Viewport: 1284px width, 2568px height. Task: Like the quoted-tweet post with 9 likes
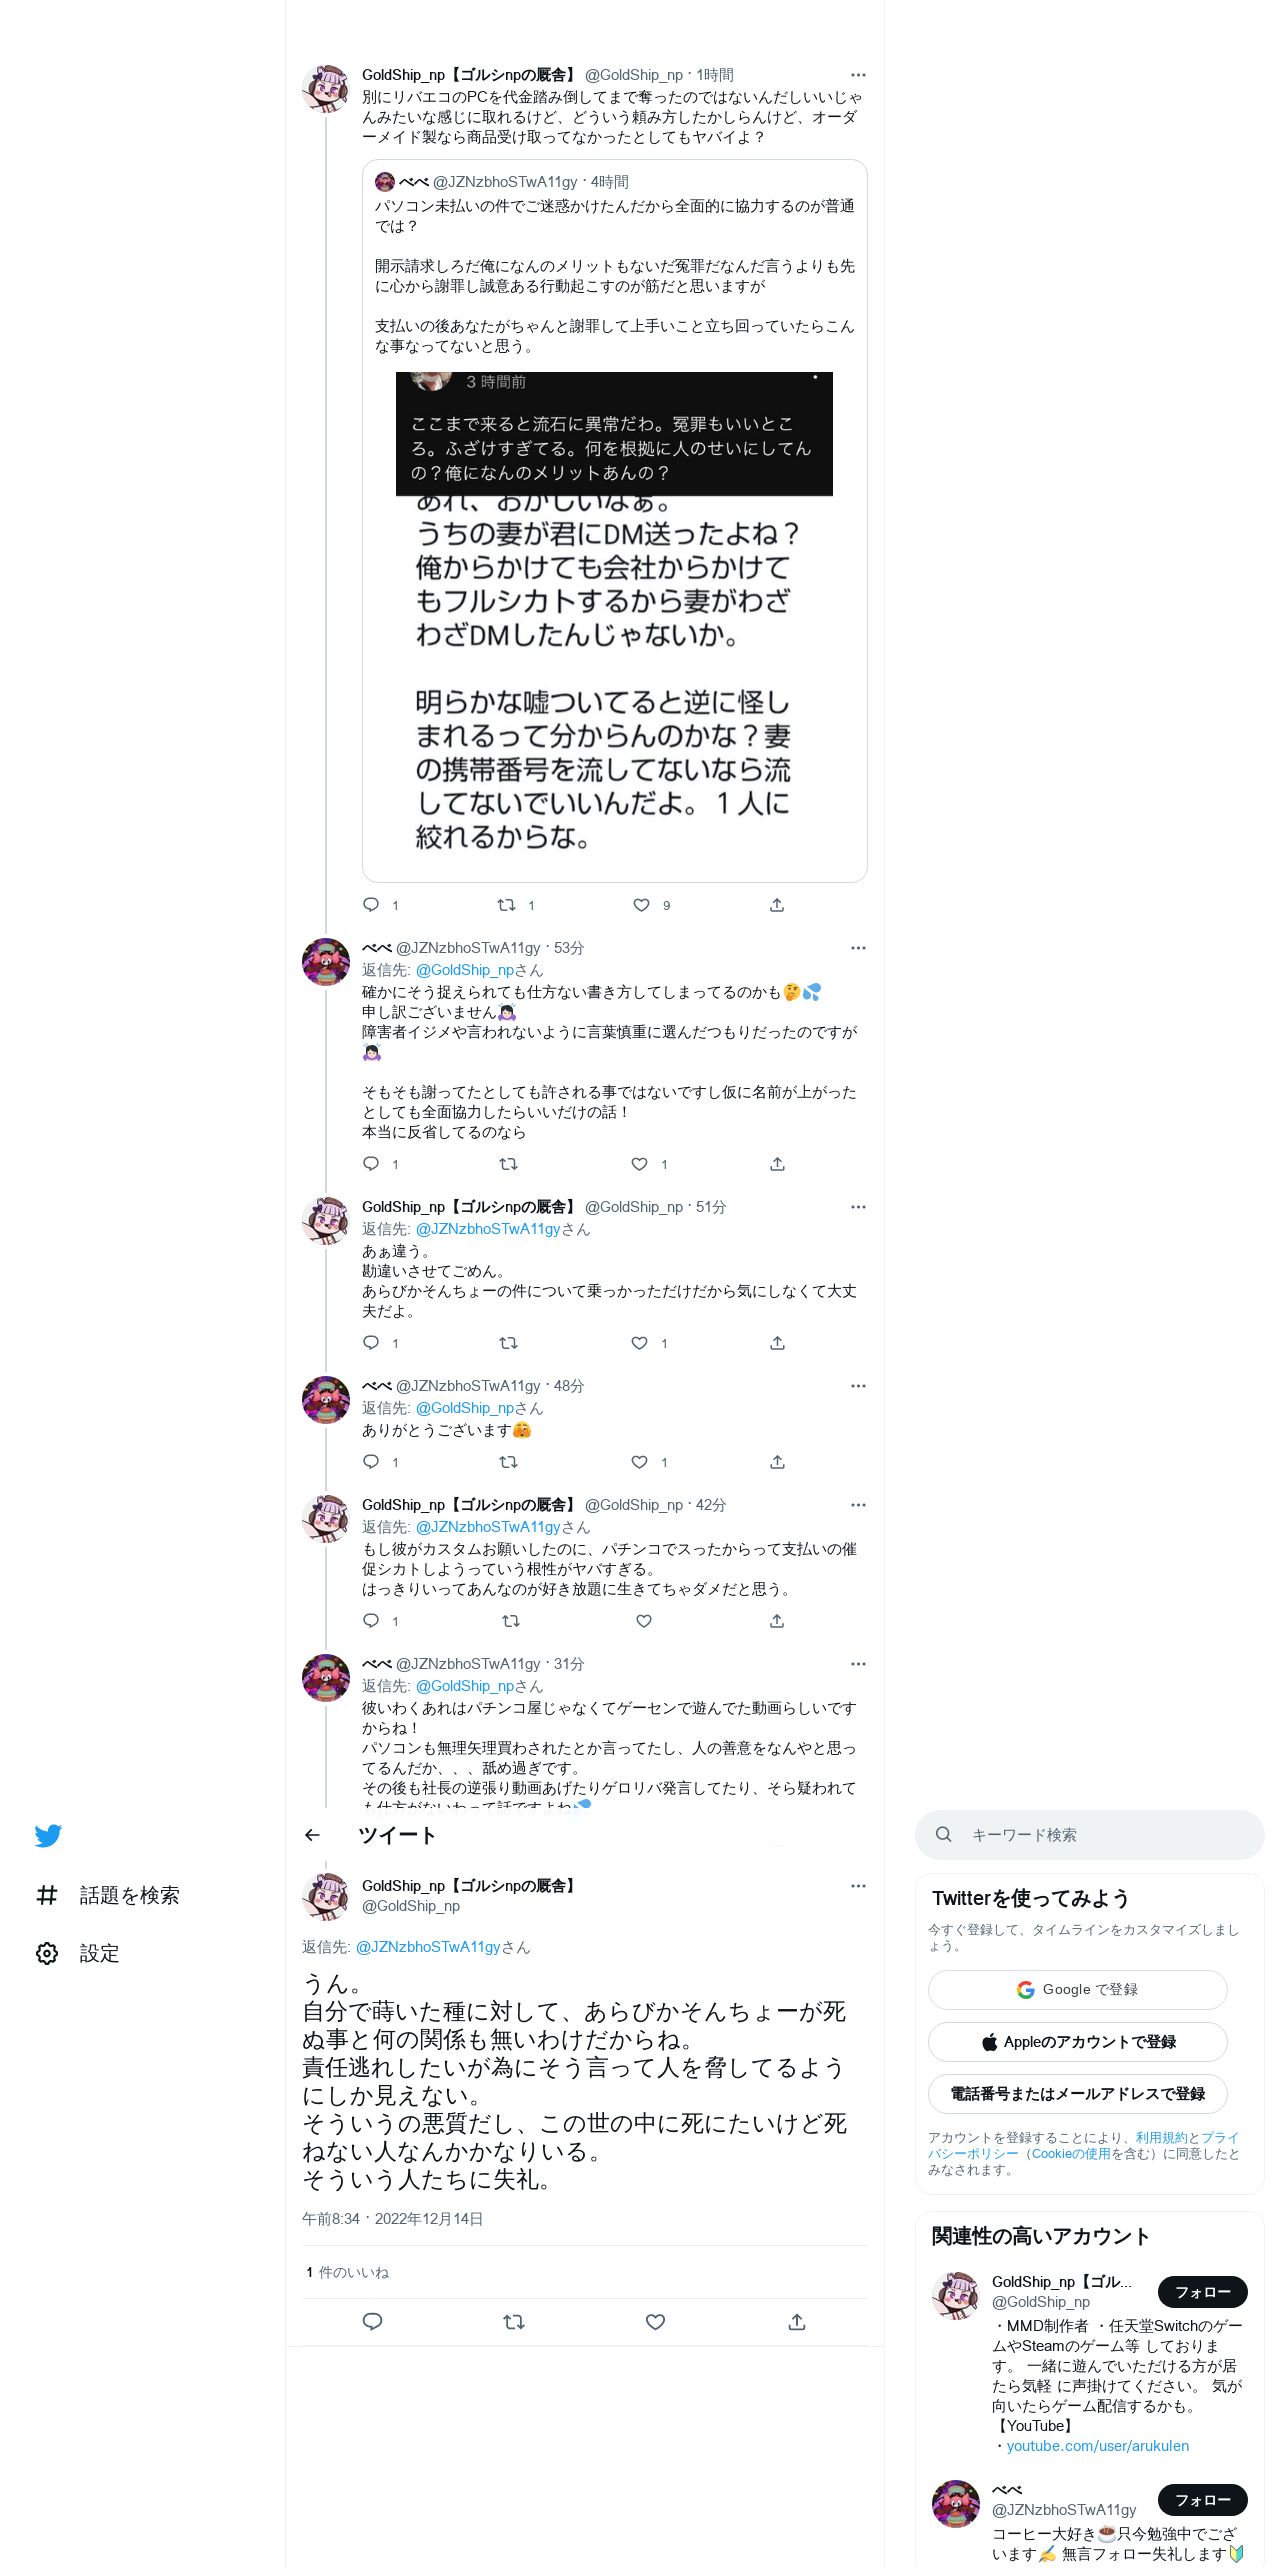tap(641, 905)
